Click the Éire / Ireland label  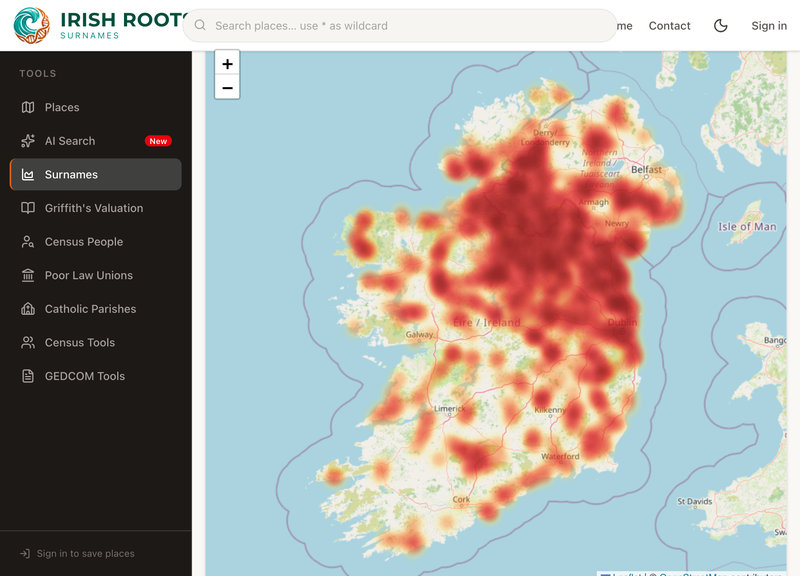tap(487, 322)
